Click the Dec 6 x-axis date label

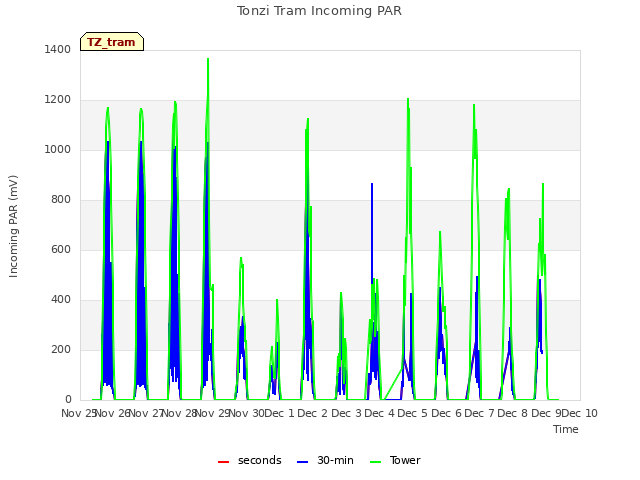coord(446,413)
